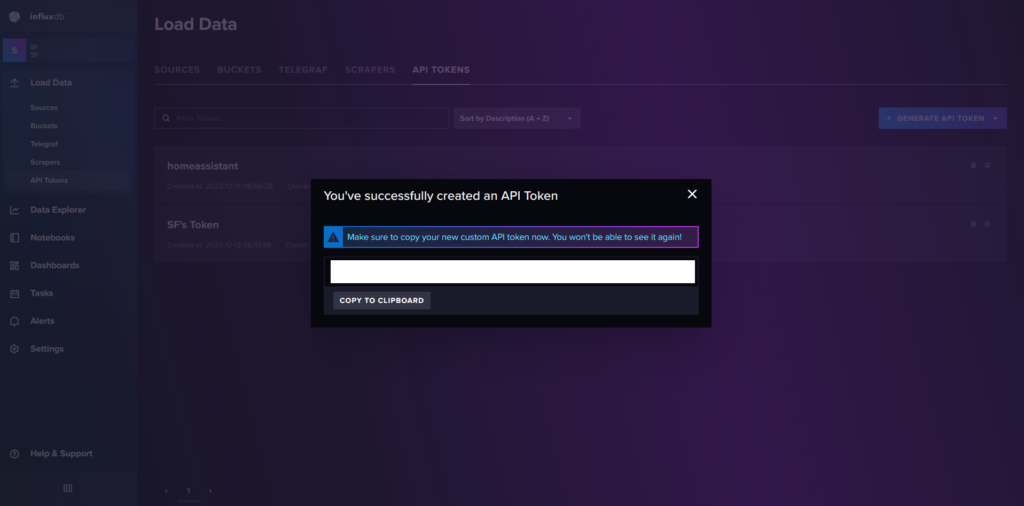Click the Dashboards grid icon
The height and width of the screenshot is (506, 1024).
(x=14, y=266)
